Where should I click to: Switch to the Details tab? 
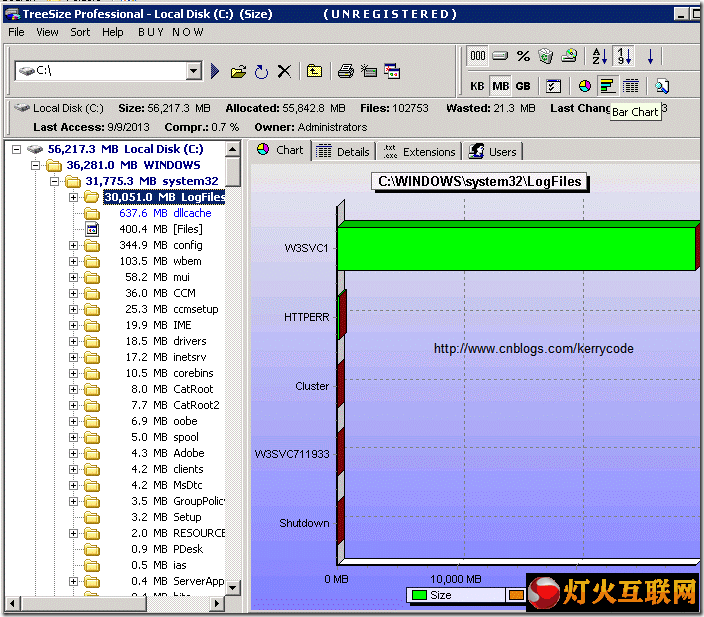343,152
